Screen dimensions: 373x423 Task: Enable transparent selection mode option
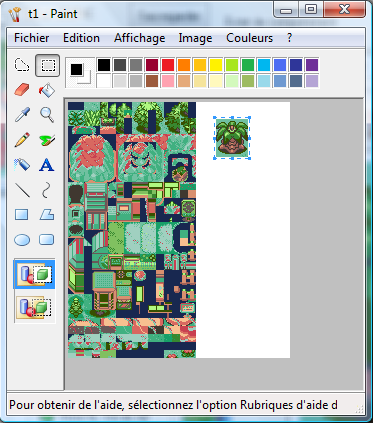point(34,307)
